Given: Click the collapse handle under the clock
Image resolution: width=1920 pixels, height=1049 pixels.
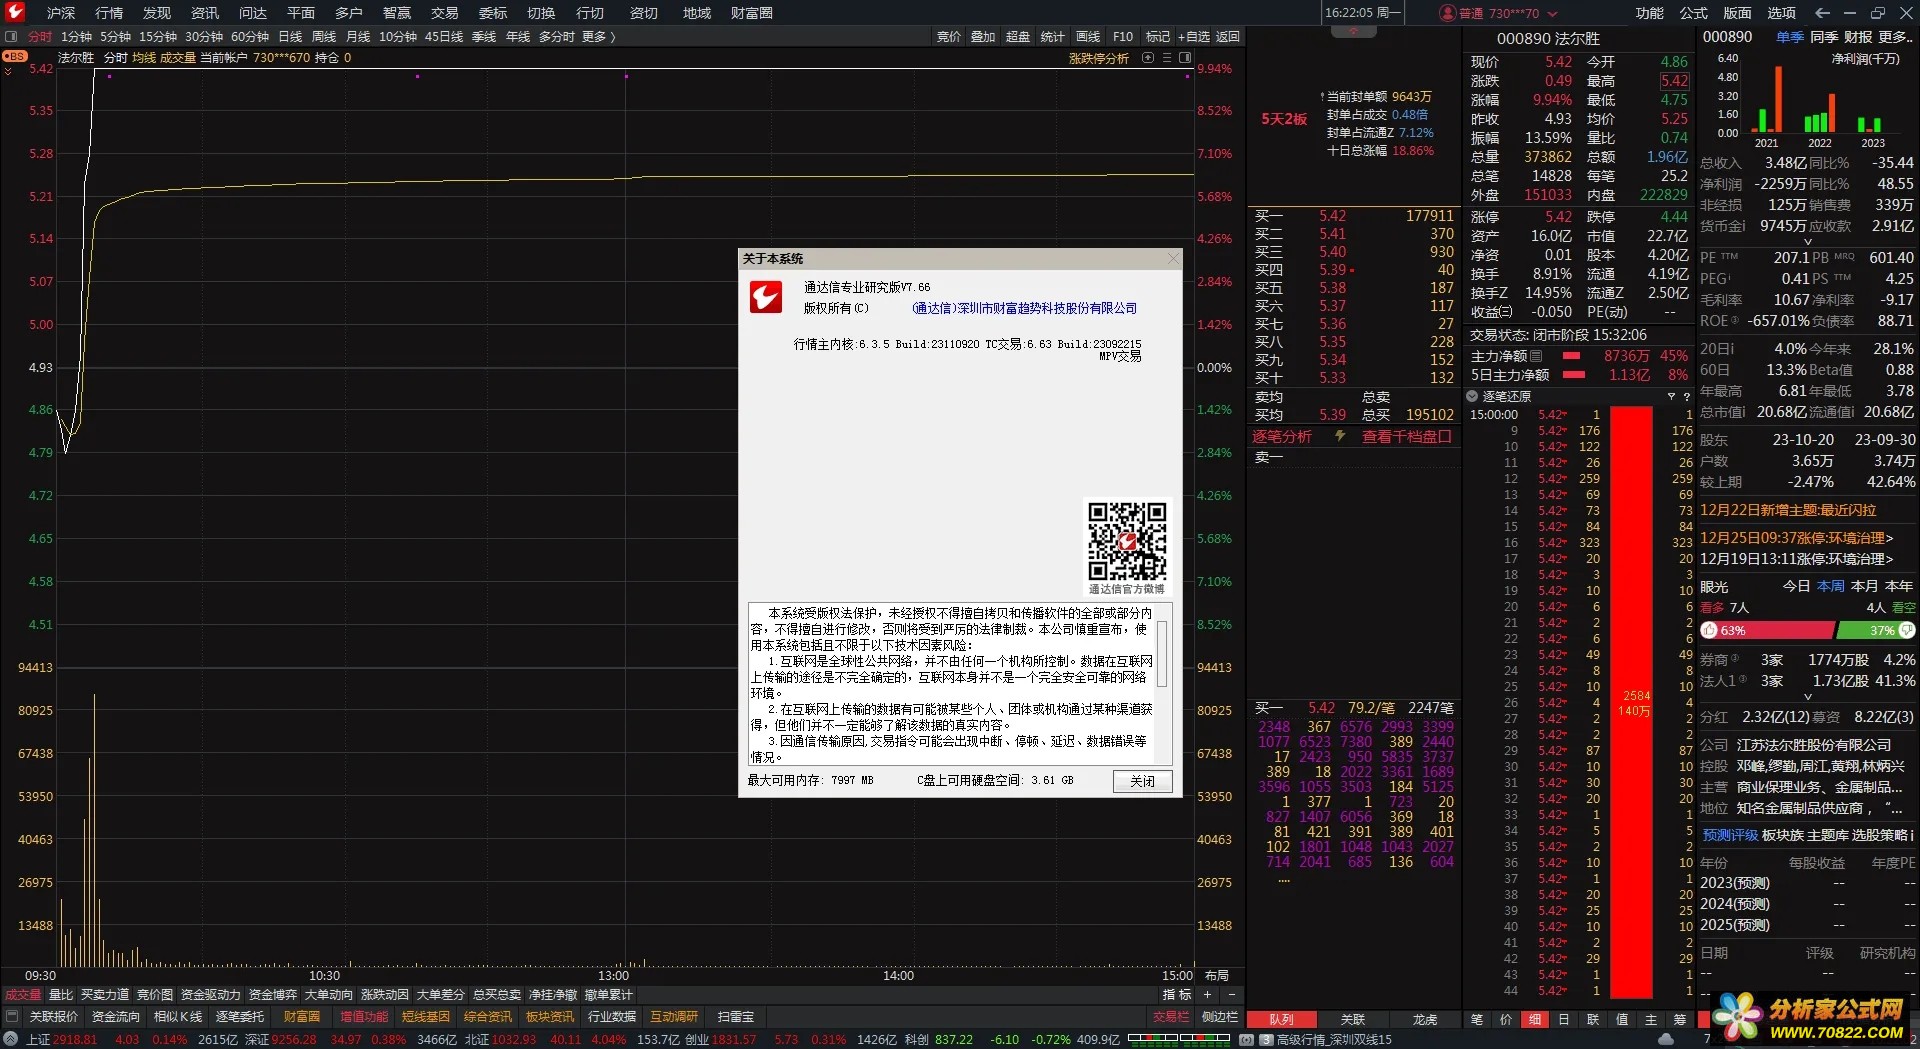Looking at the screenshot, I should point(1354,31).
